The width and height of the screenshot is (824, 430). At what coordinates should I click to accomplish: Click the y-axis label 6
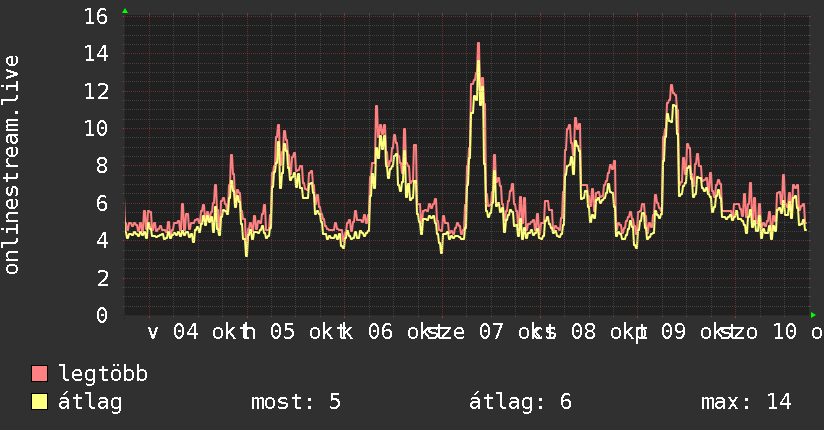(102, 203)
